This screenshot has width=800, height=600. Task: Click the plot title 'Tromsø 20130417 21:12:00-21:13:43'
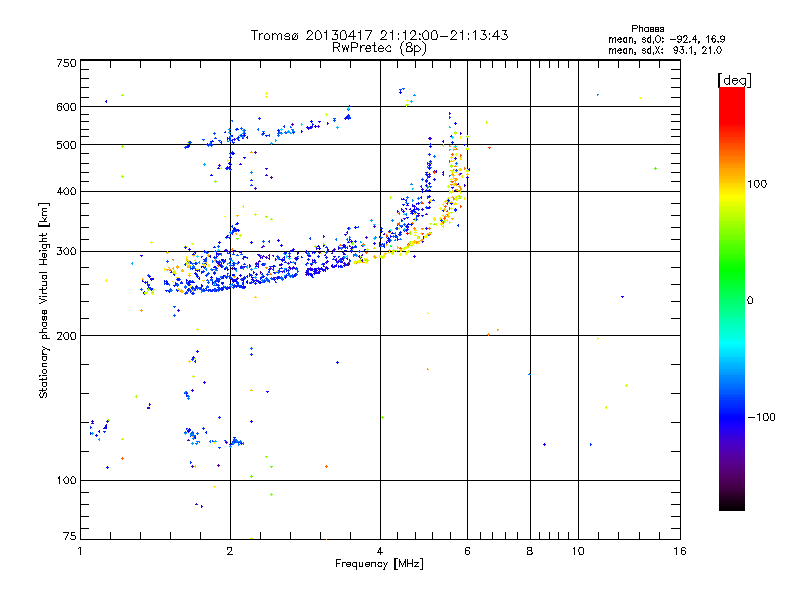[379, 35]
